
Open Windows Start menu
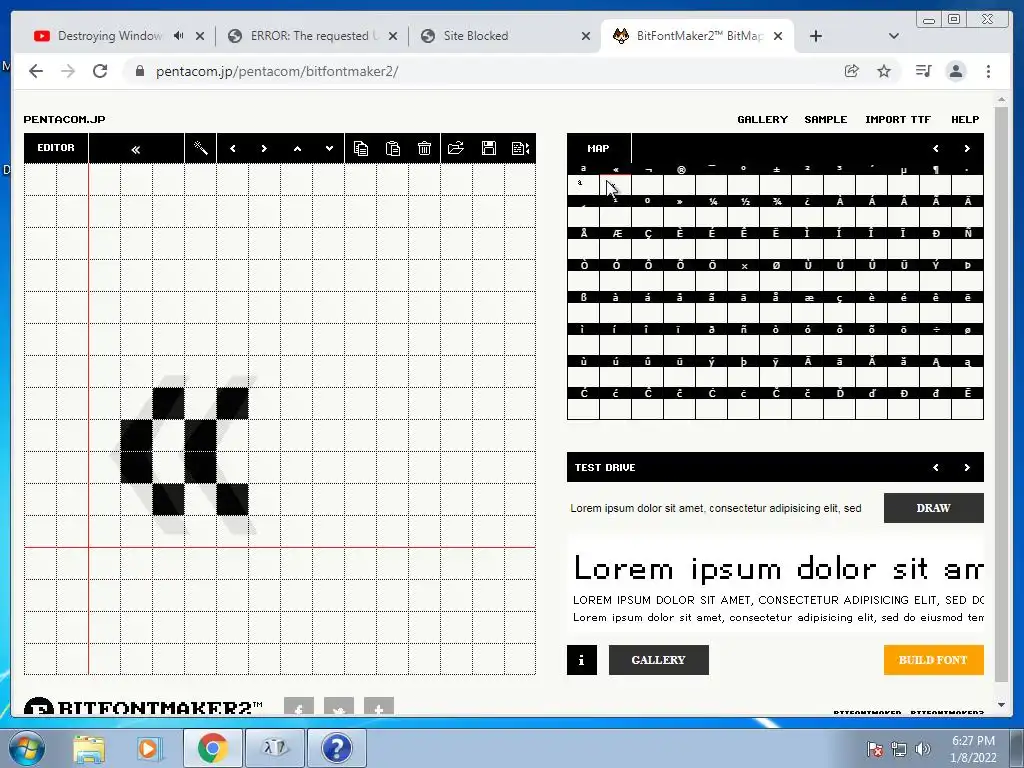(26, 748)
